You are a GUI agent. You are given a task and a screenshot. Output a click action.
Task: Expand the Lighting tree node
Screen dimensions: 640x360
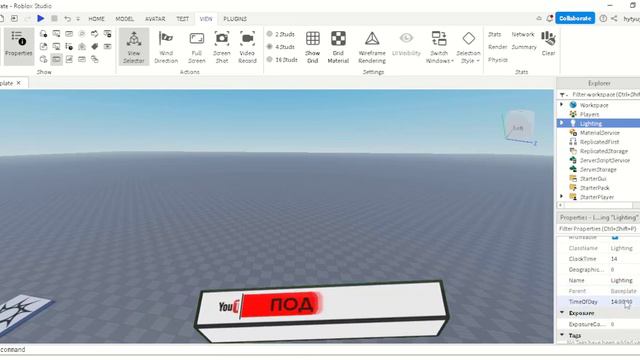coord(562,123)
